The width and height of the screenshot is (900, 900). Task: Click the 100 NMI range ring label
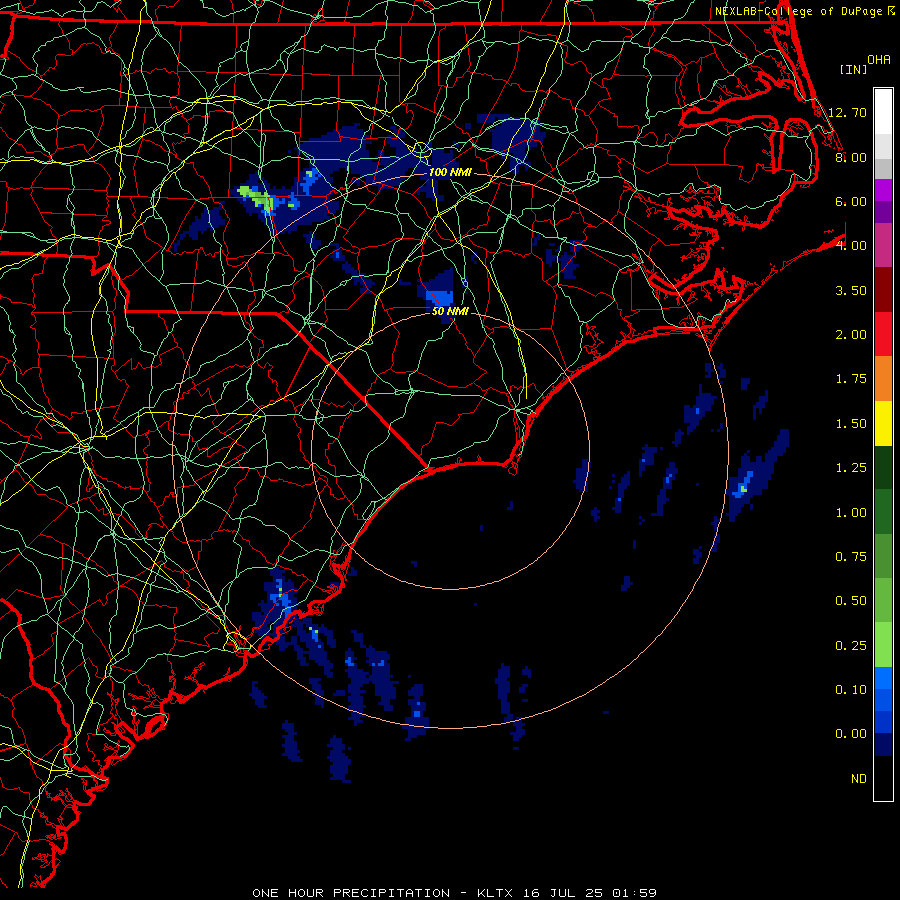[450, 172]
